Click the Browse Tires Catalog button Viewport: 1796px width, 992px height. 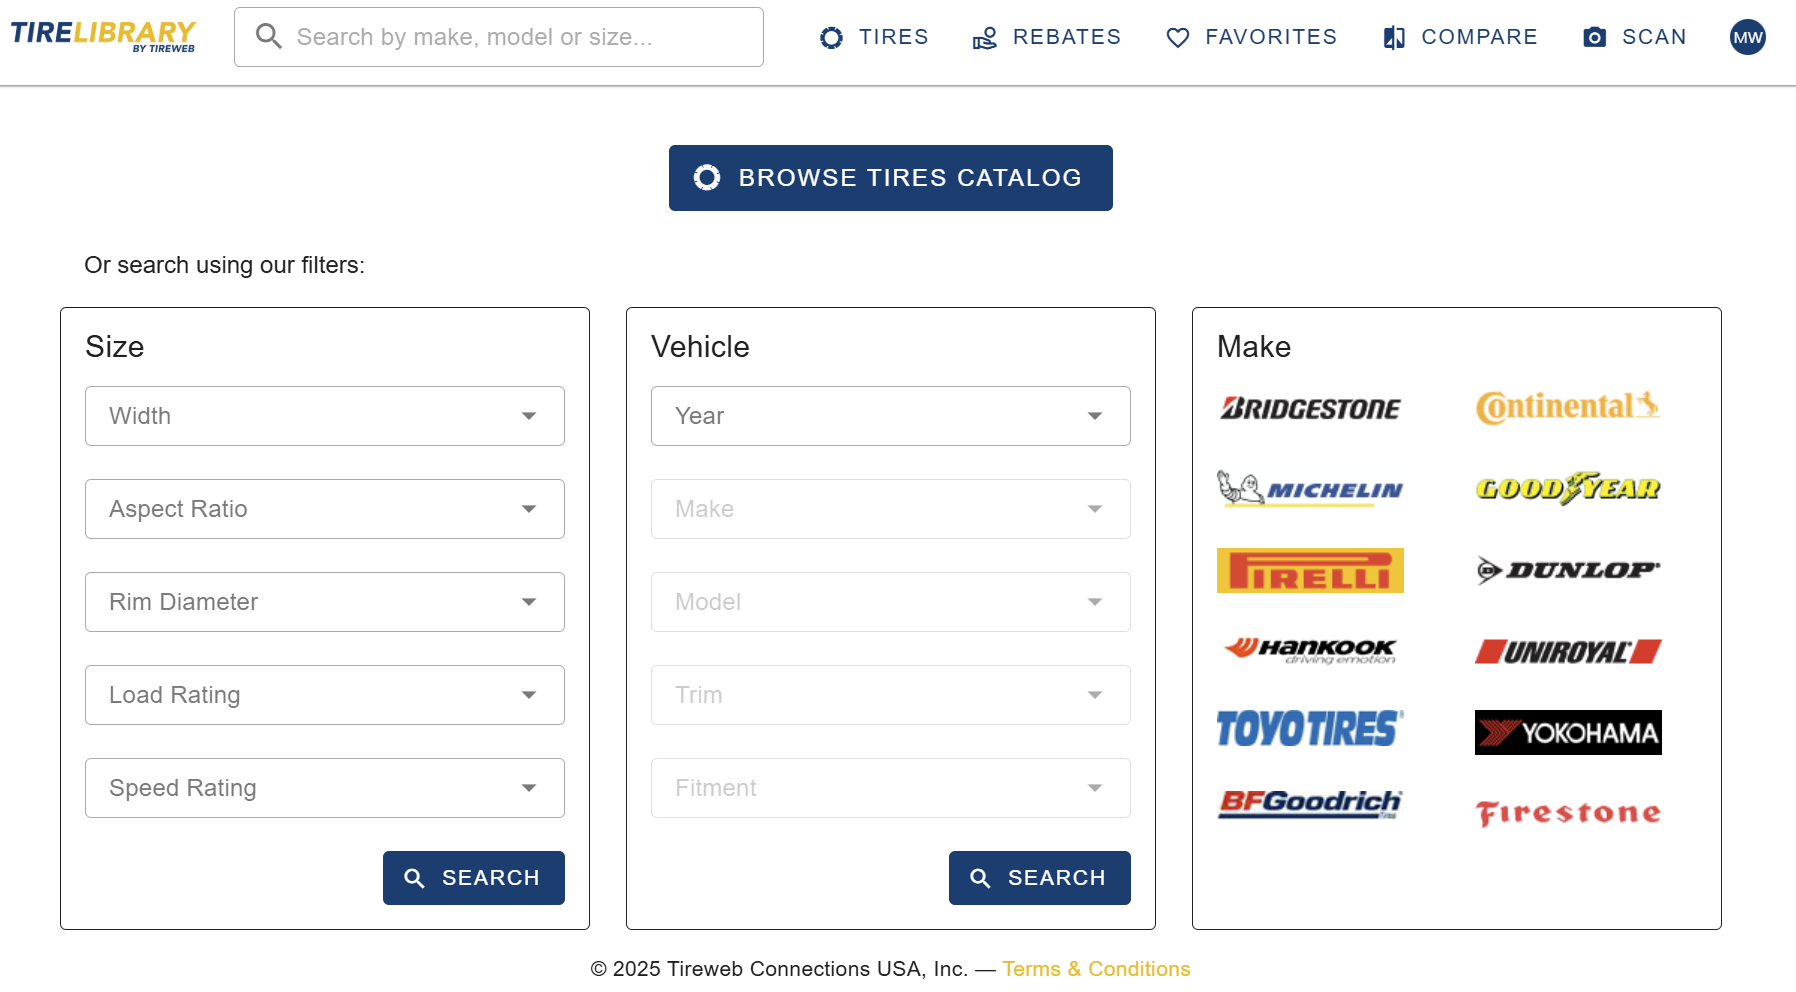point(891,178)
